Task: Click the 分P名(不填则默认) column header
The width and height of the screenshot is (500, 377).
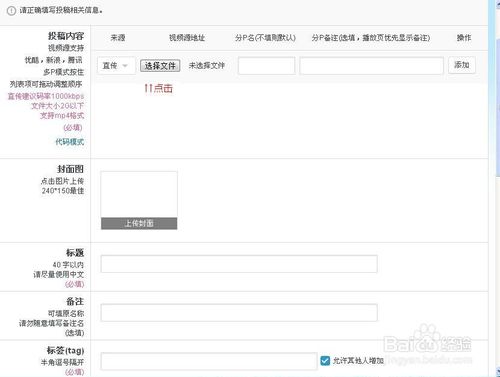Action: click(x=265, y=38)
